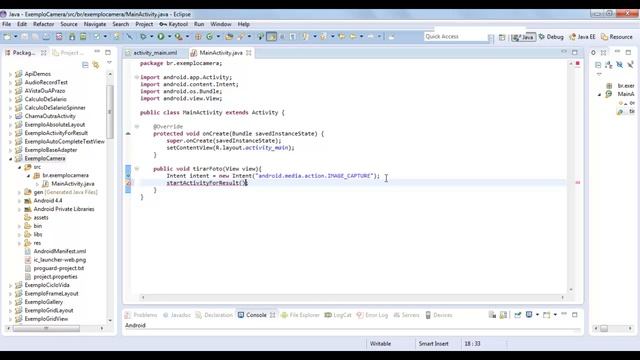Click the Pin Console icon
The height and width of the screenshot is (360, 640).
[518, 315]
